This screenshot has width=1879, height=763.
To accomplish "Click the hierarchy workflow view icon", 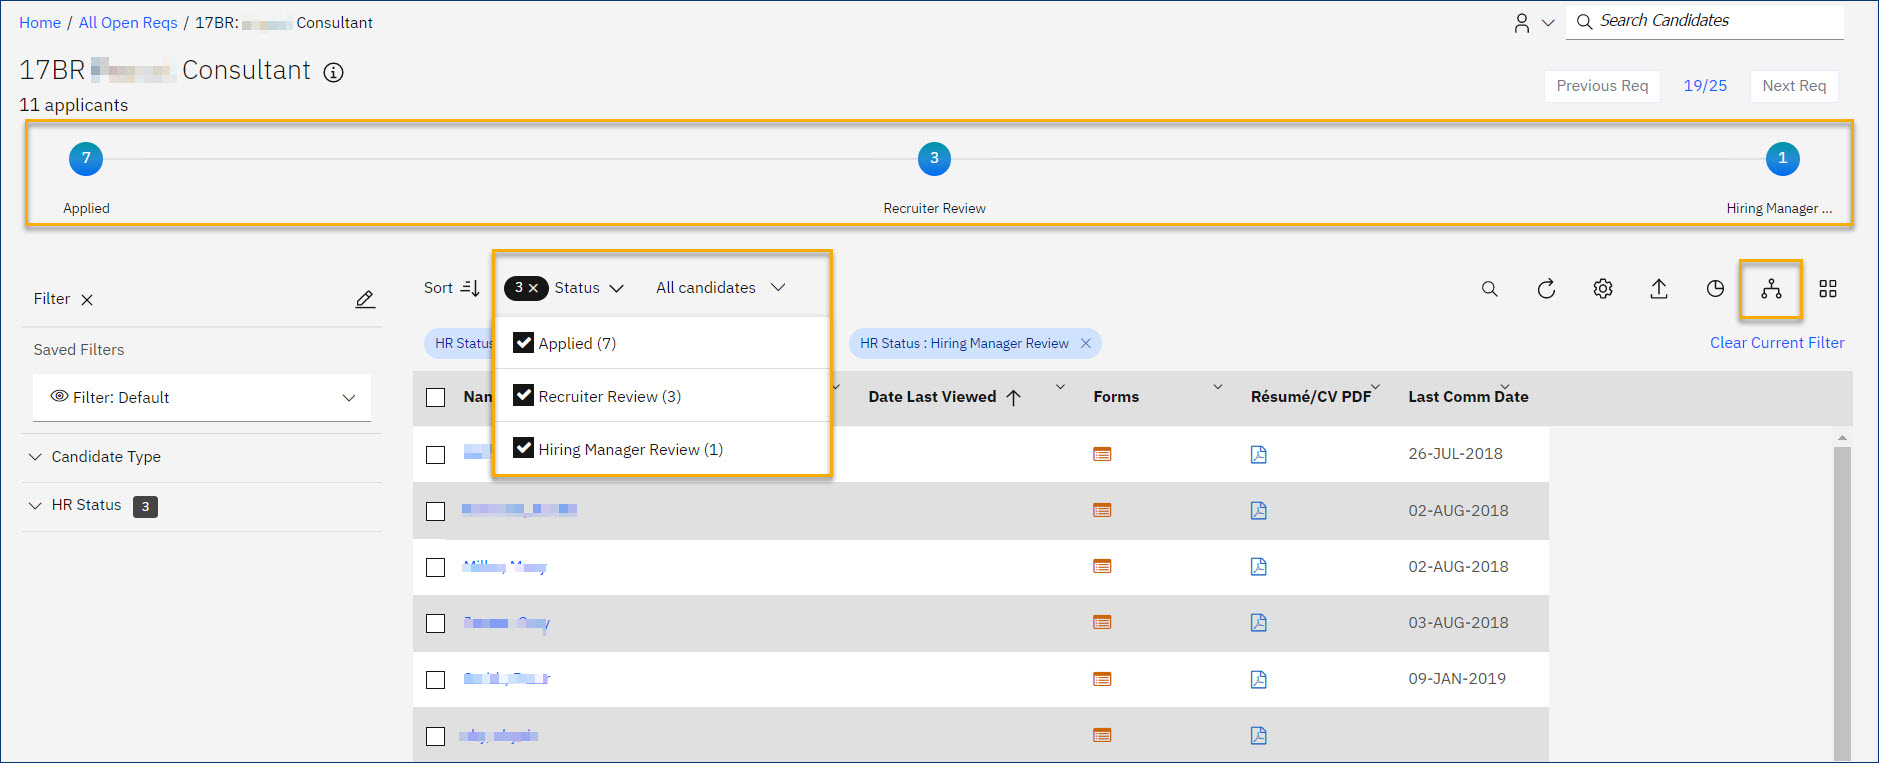I will [x=1771, y=289].
